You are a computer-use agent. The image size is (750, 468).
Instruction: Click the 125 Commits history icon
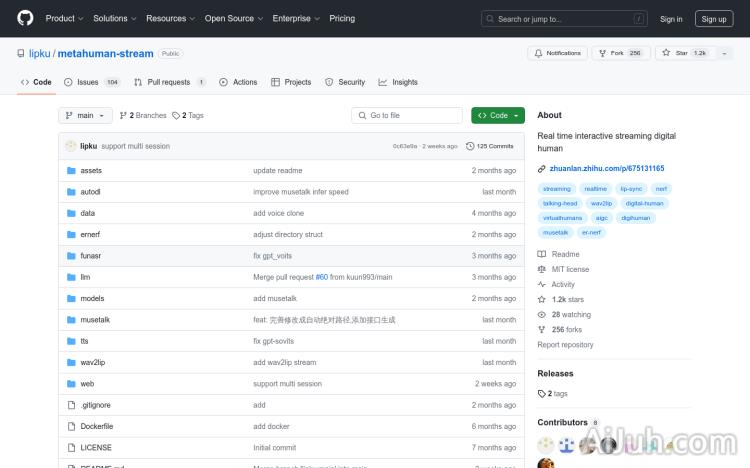pyautogui.click(x=471, y=146)
